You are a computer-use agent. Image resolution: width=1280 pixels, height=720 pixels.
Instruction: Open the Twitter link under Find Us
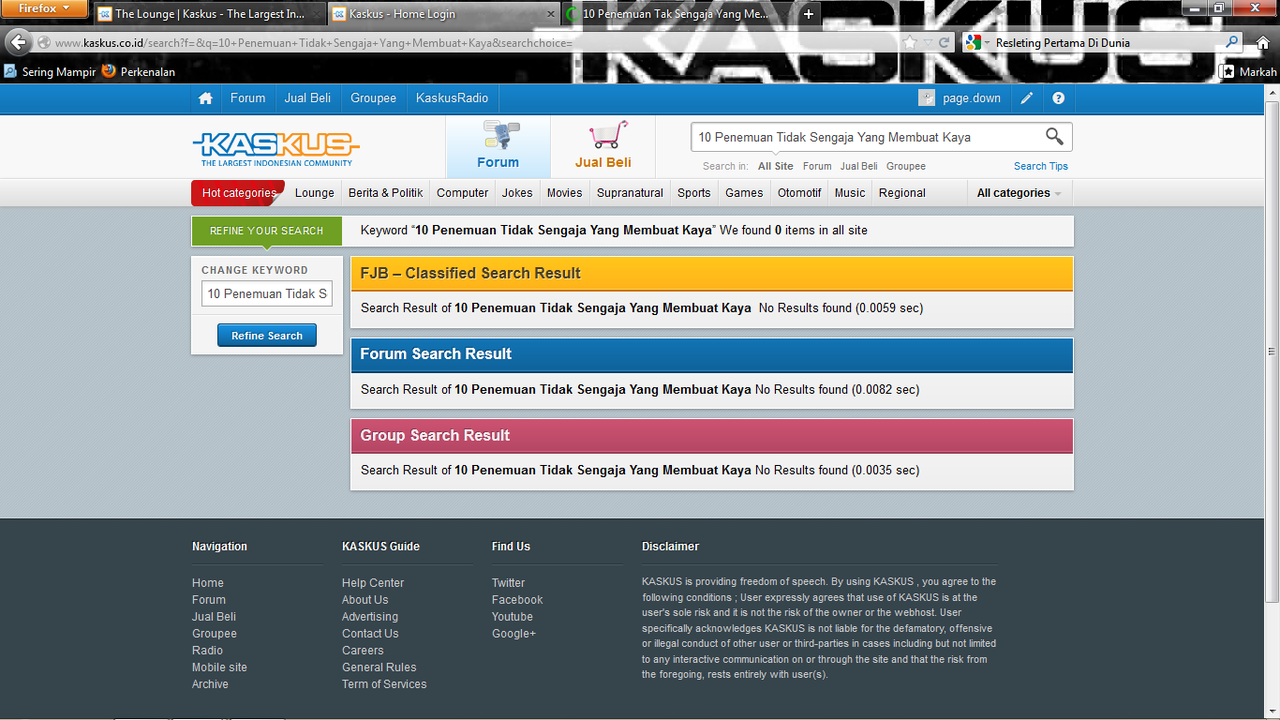pos(508,583)
